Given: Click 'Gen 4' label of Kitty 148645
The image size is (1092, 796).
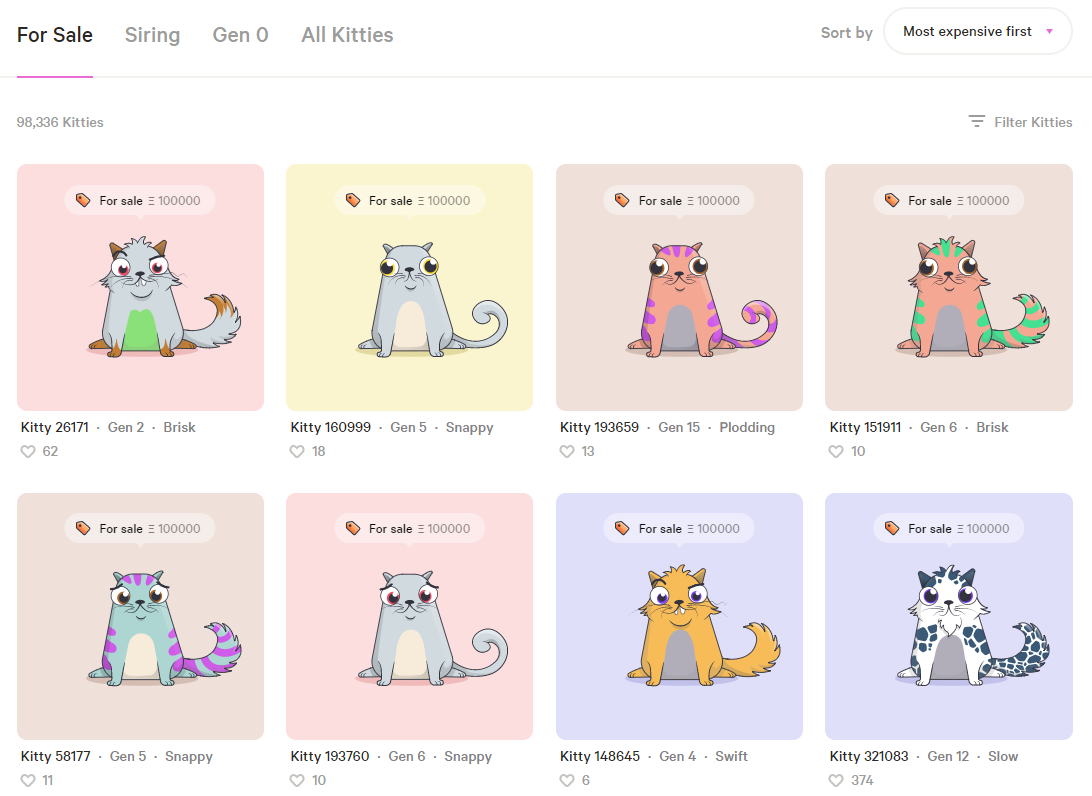Looking at the screenshot, I should pos(678,756).
